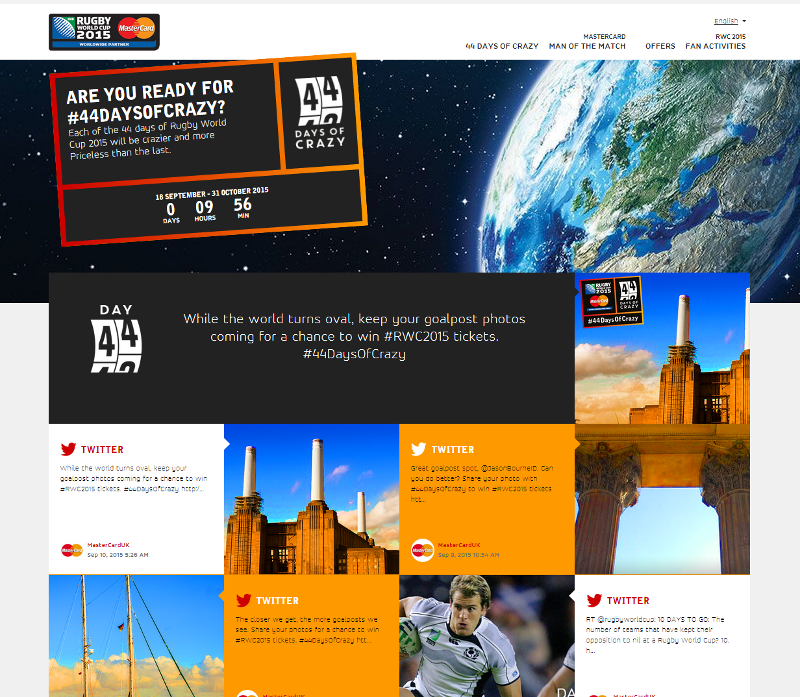Click the 'The closer we get' tweet text
Image resolution: width=800 pixels, height=697 pixels.
point(307,630)
